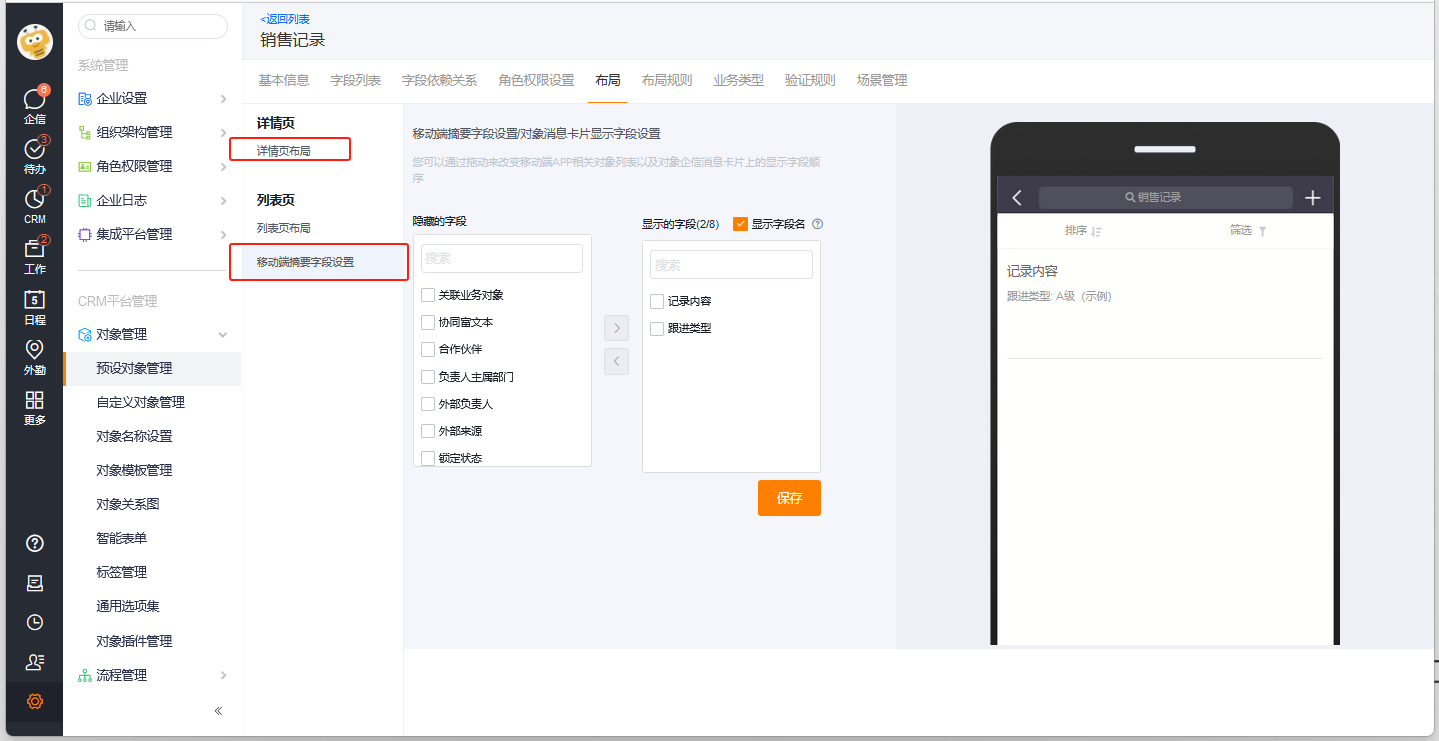Viewport: 1439px width, 741px height.
Task: Switch to 字段依赖关系 tab
Action: [x=440, y=80]
